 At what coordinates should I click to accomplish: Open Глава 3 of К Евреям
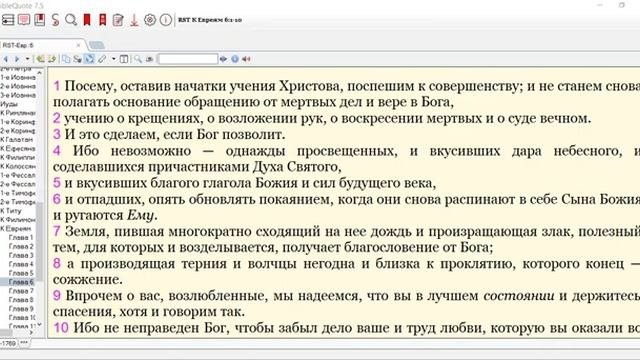pyautogui.click(x=21, y=256)
